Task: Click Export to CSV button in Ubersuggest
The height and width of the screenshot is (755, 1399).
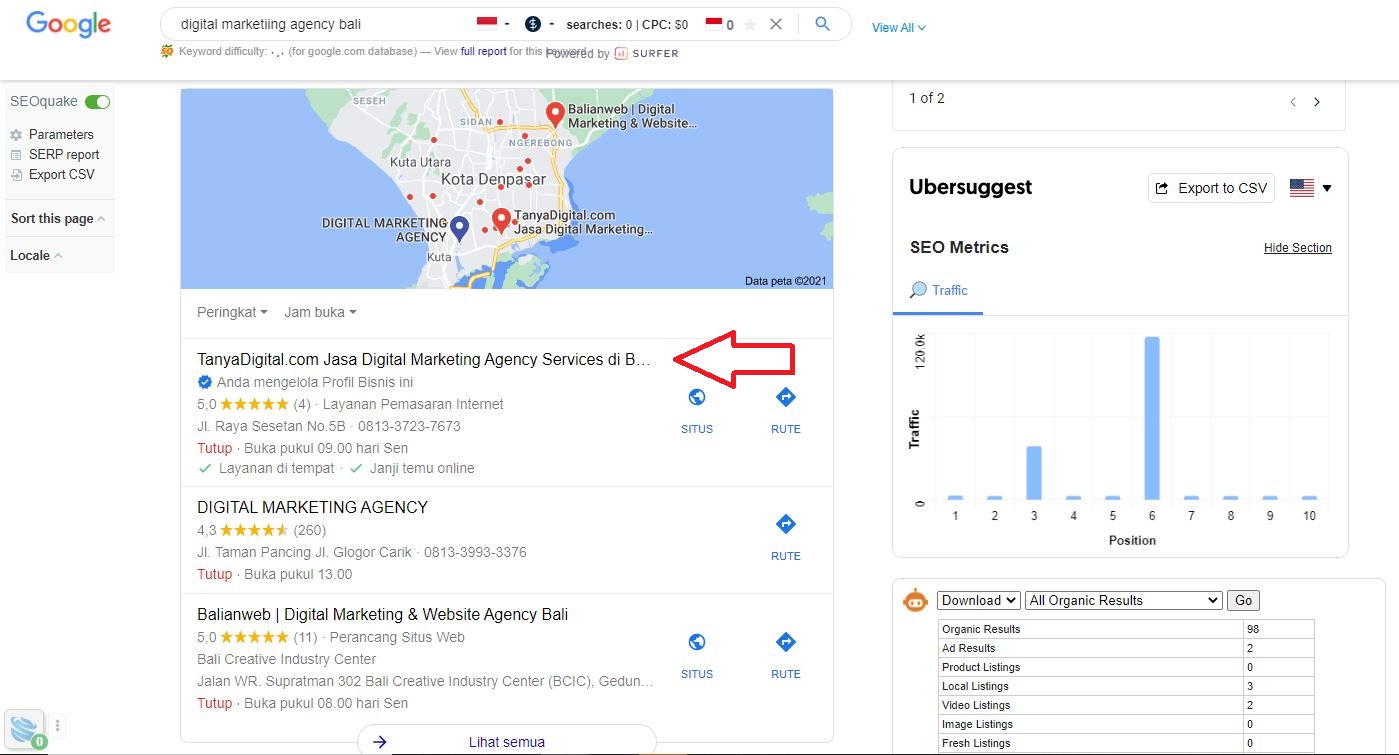Action: click(x=1211, y=188)
